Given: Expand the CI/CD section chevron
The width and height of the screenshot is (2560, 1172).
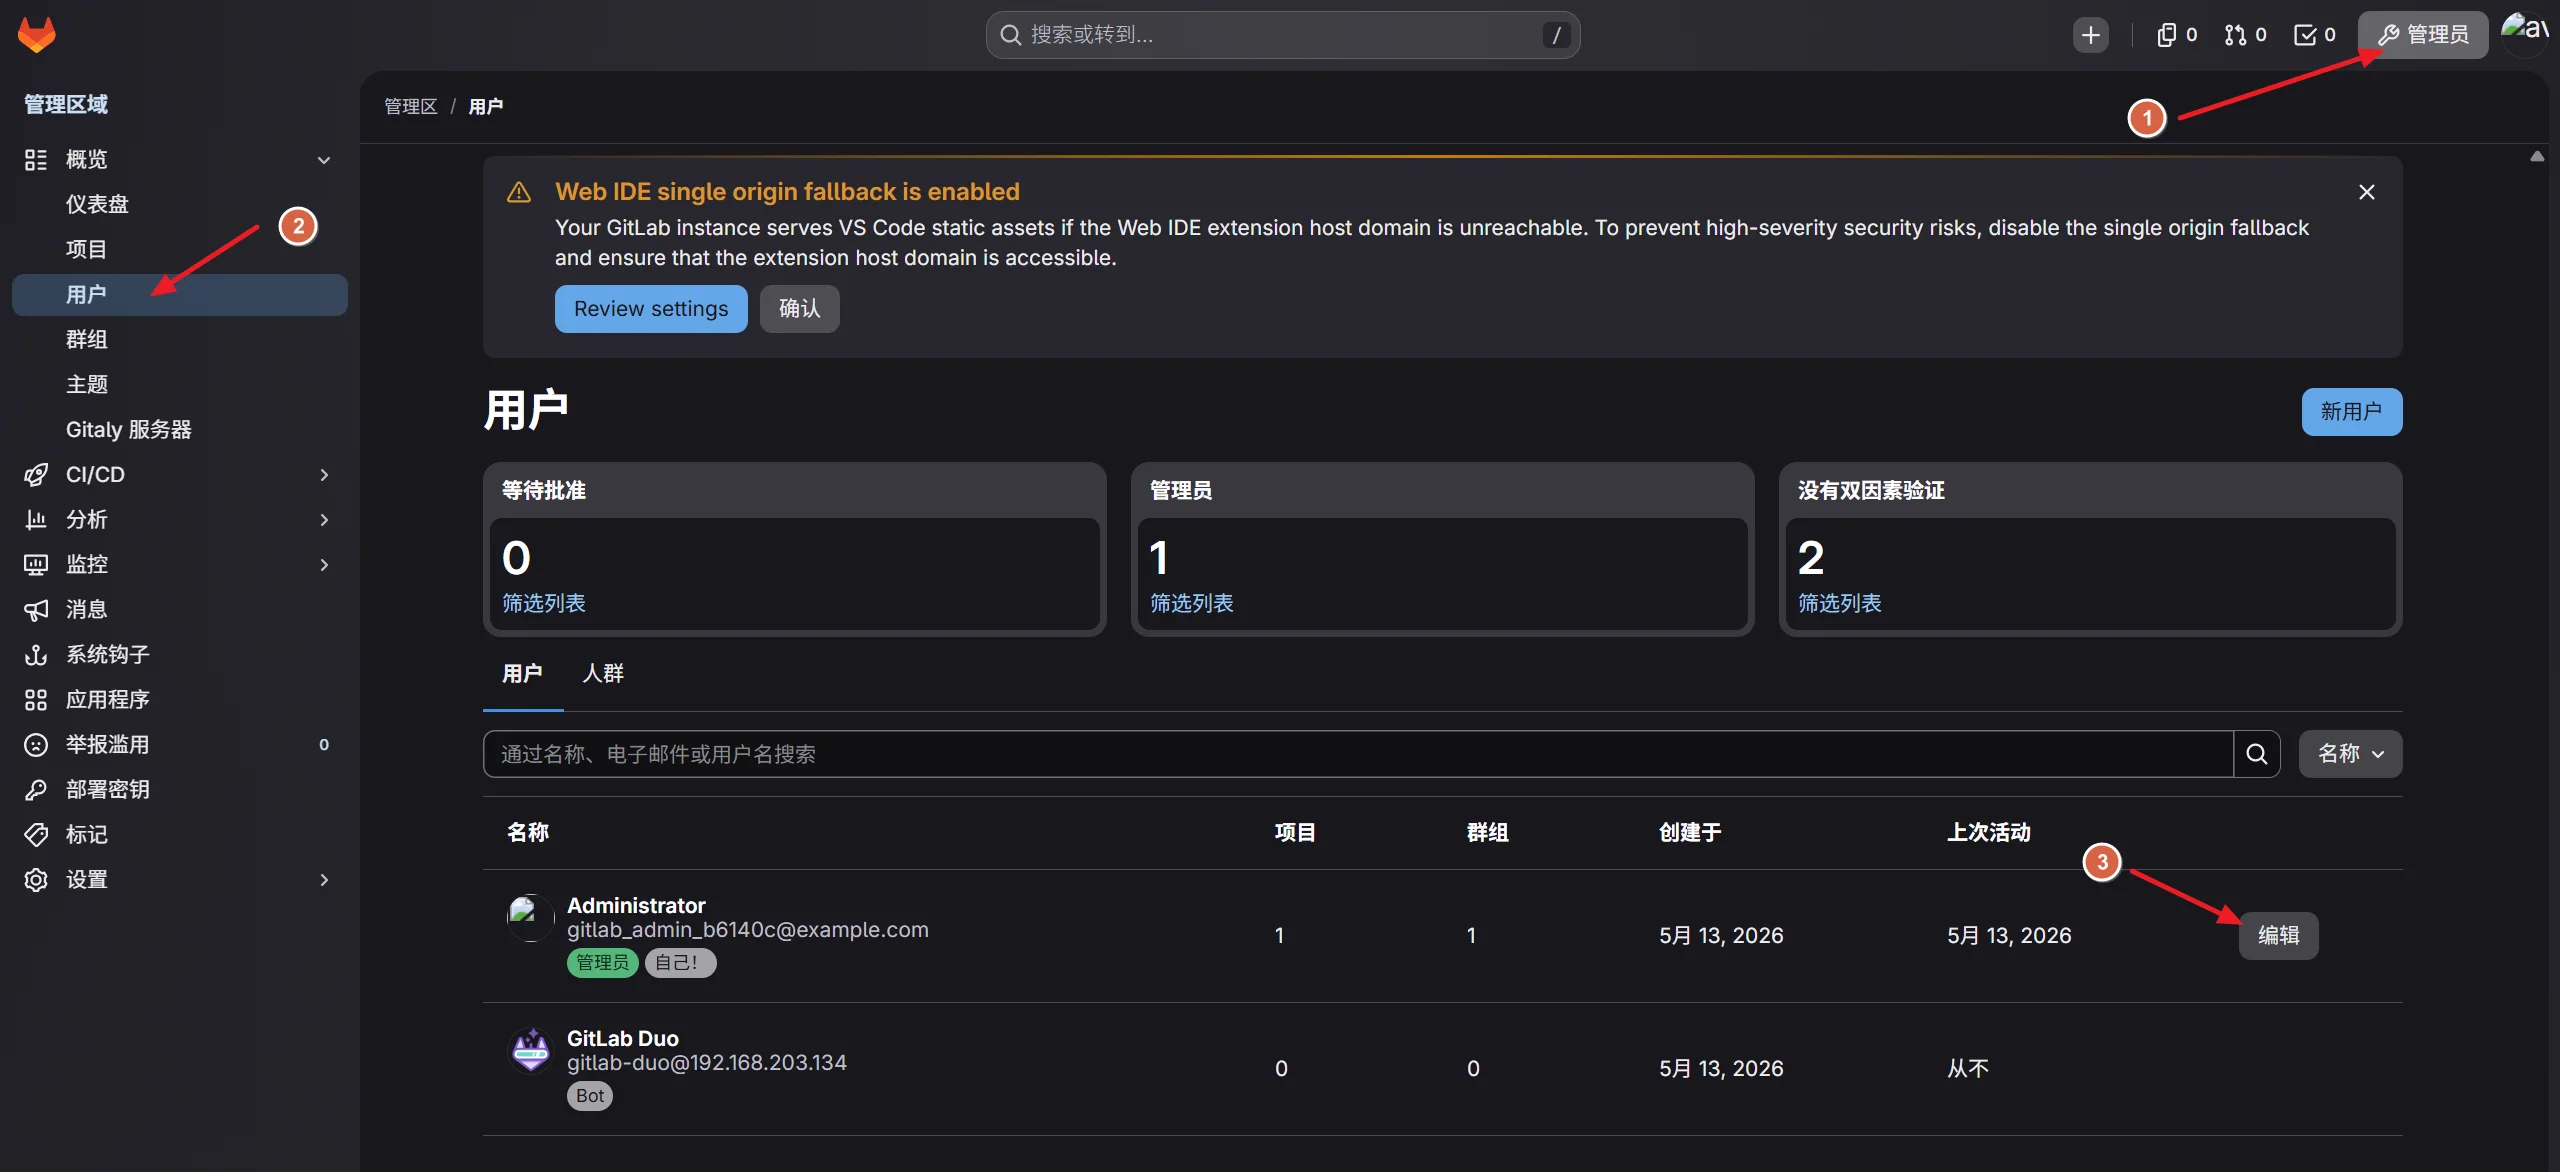Looking at the screenshot, I should tap(324, 475).
